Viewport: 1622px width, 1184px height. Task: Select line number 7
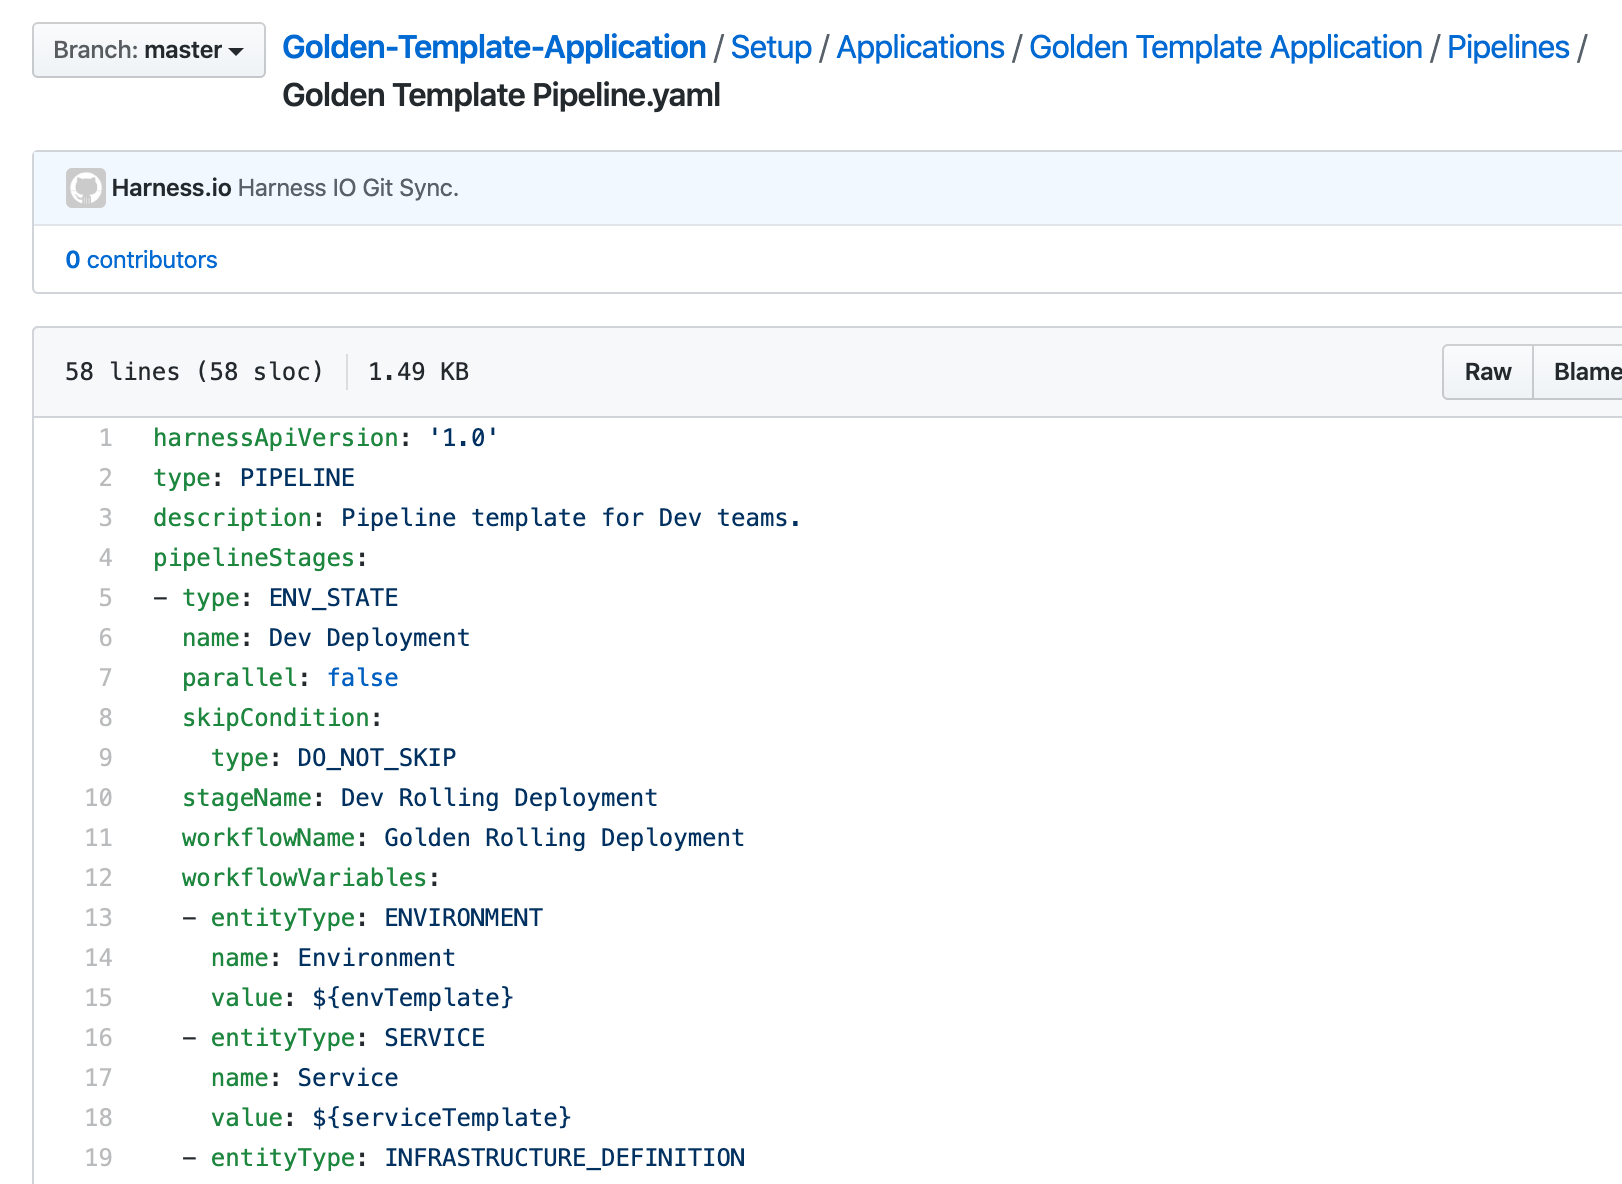[x=105, y=678]
